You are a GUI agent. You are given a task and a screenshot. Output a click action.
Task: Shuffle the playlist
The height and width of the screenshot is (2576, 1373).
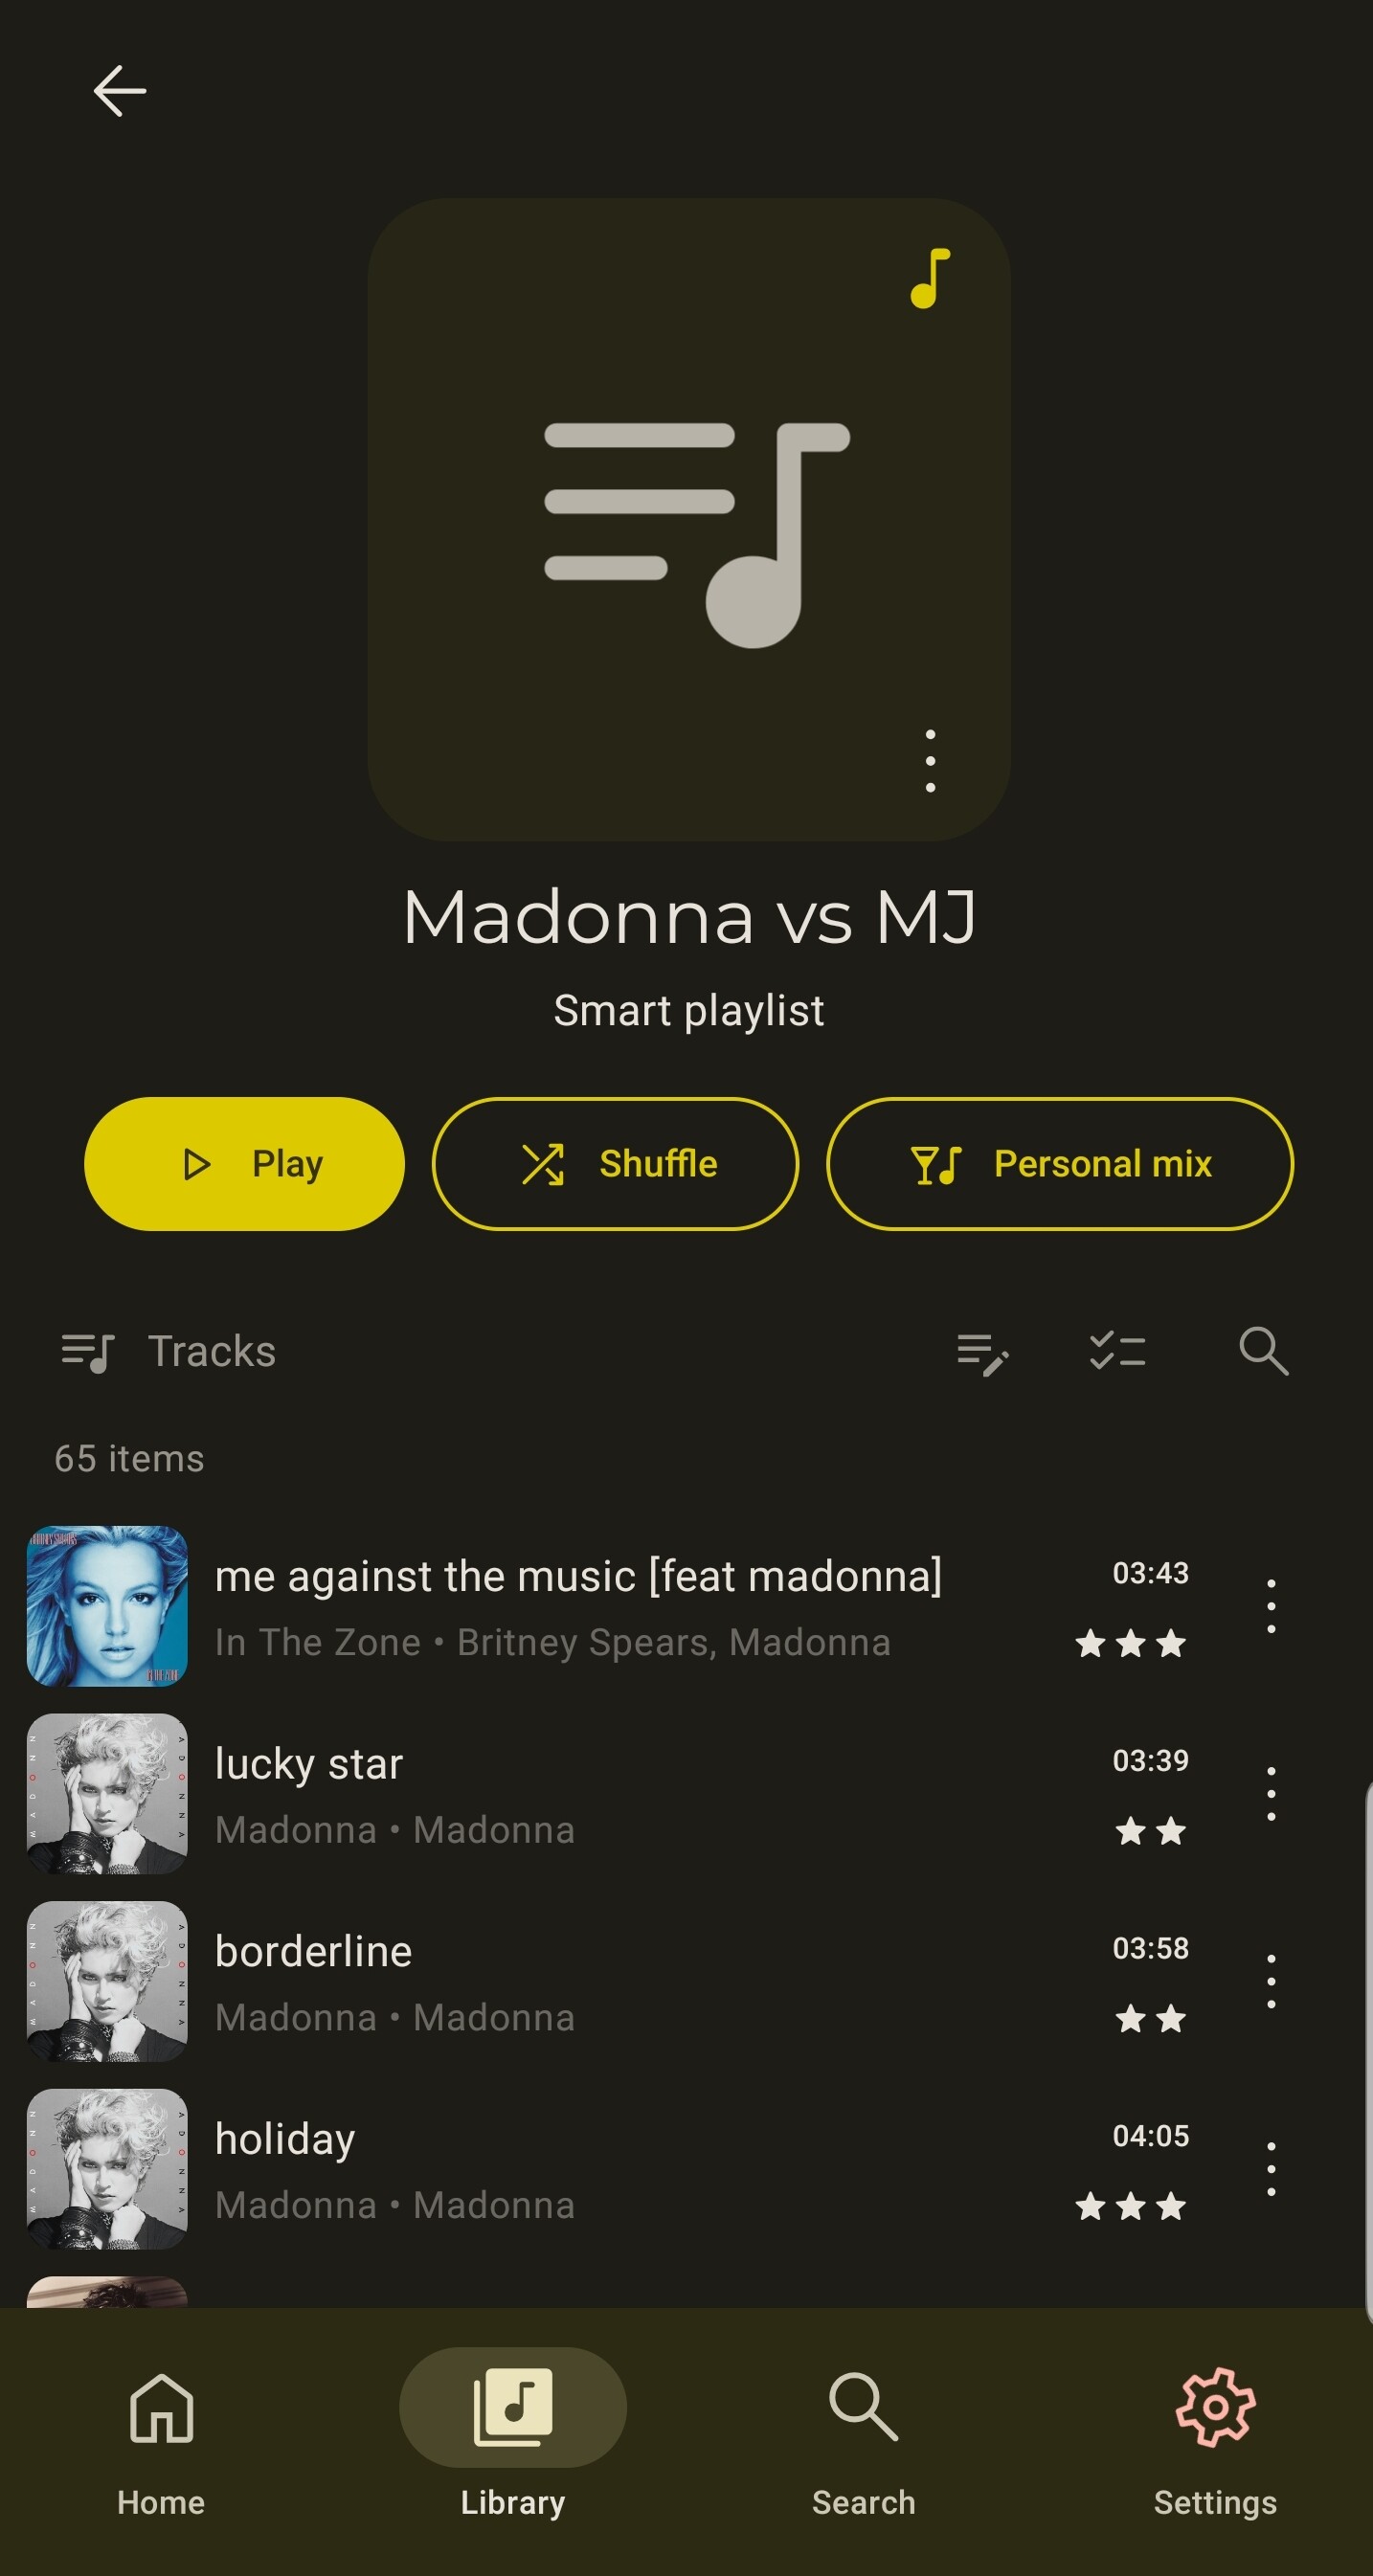(615, 1163)
